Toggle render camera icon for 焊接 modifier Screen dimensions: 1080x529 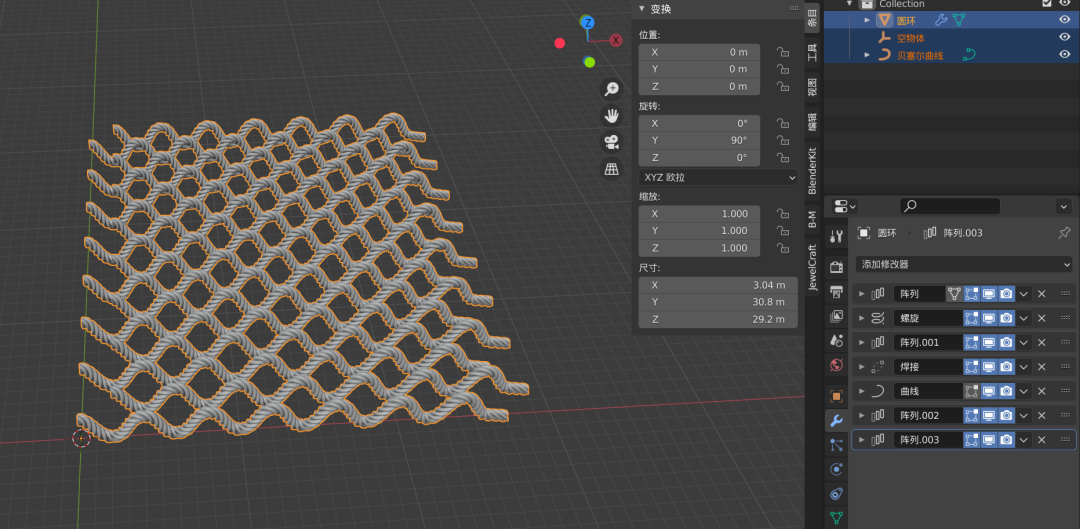(1006, 366)
